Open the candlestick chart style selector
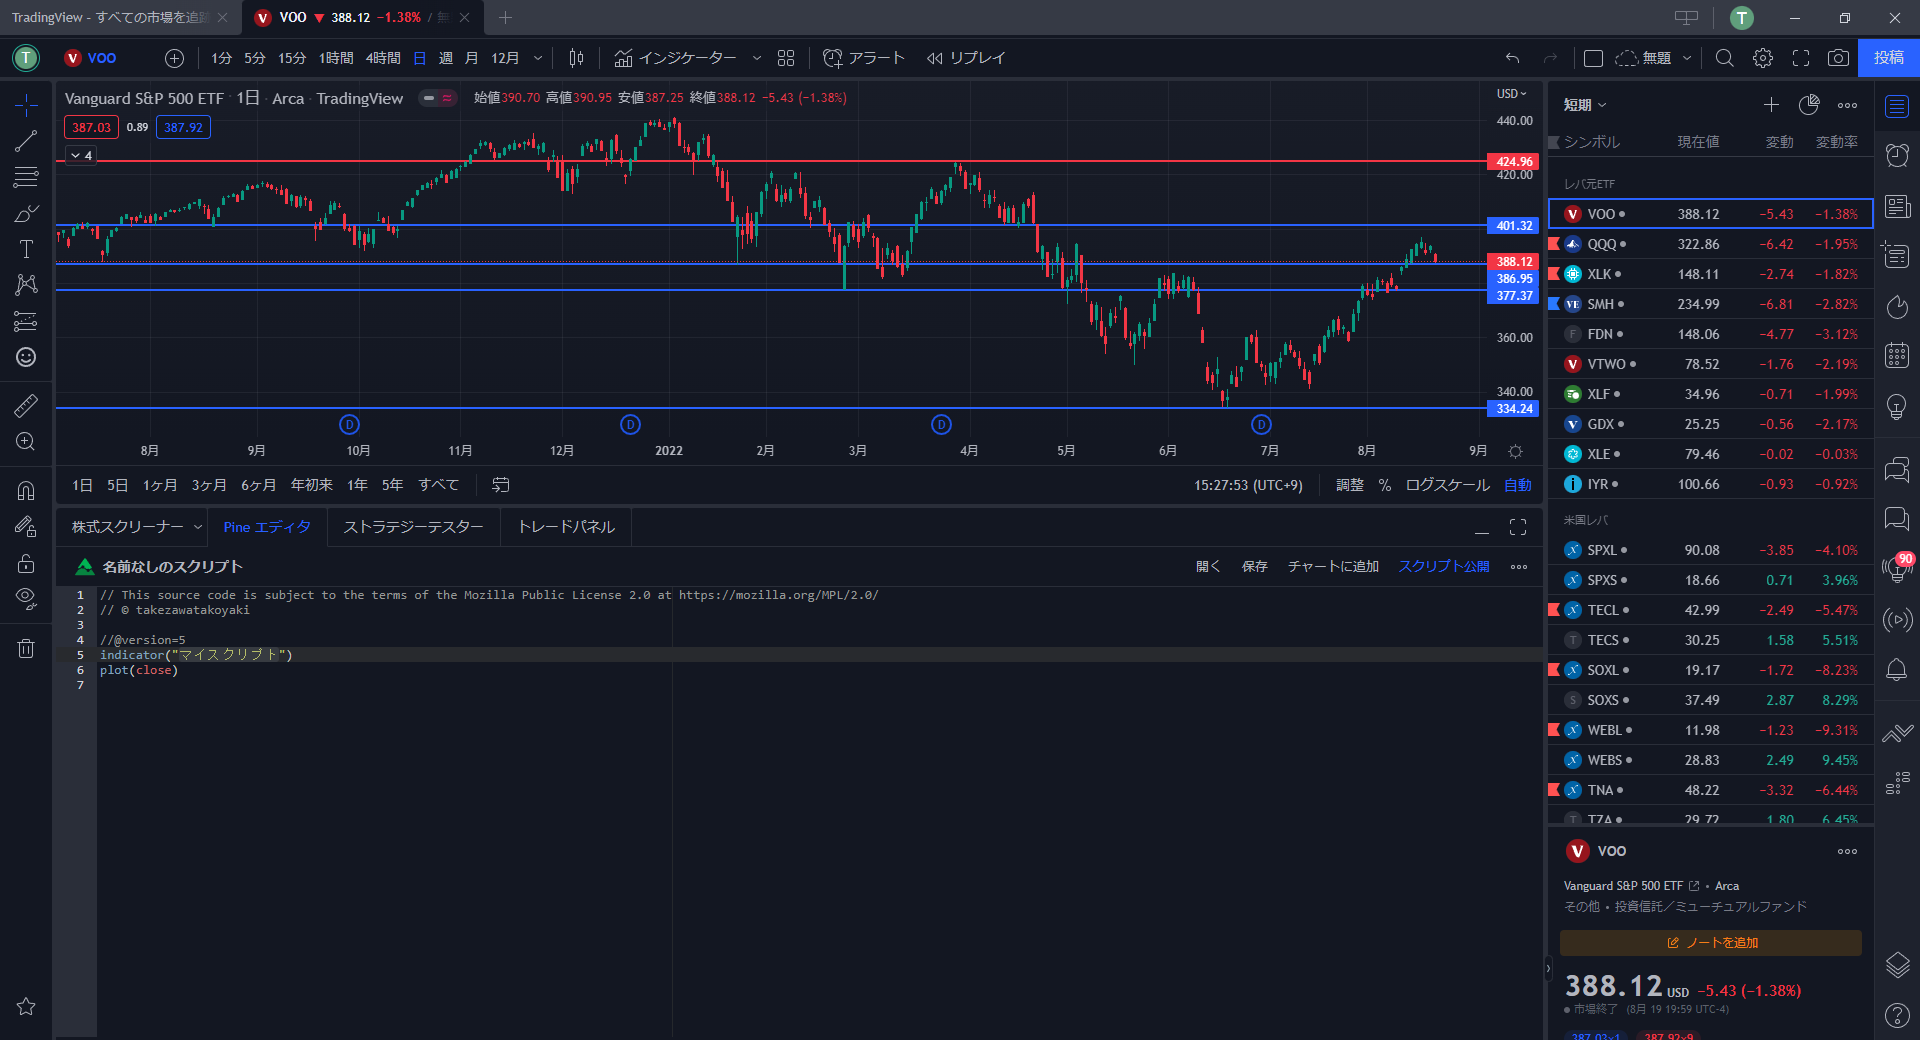 tap(576, 58)
